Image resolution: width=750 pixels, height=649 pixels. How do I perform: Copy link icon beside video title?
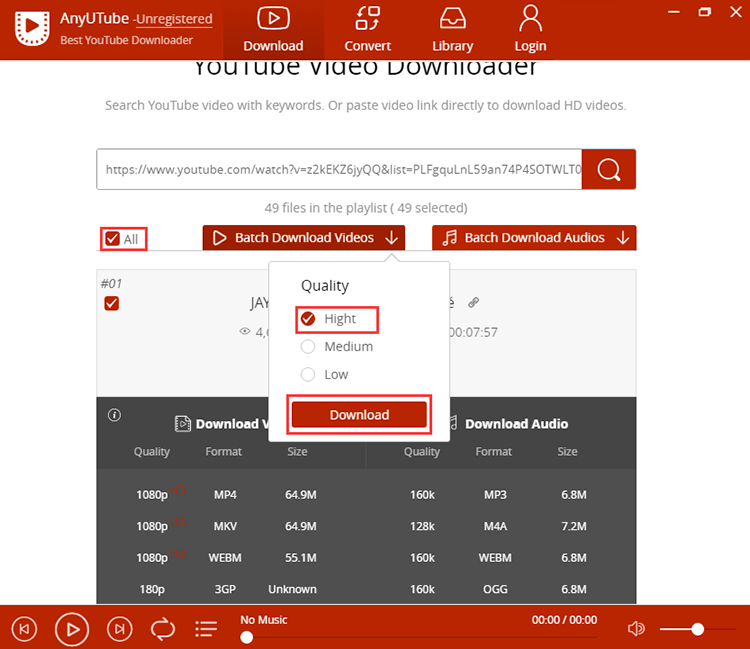coord(473,302)
